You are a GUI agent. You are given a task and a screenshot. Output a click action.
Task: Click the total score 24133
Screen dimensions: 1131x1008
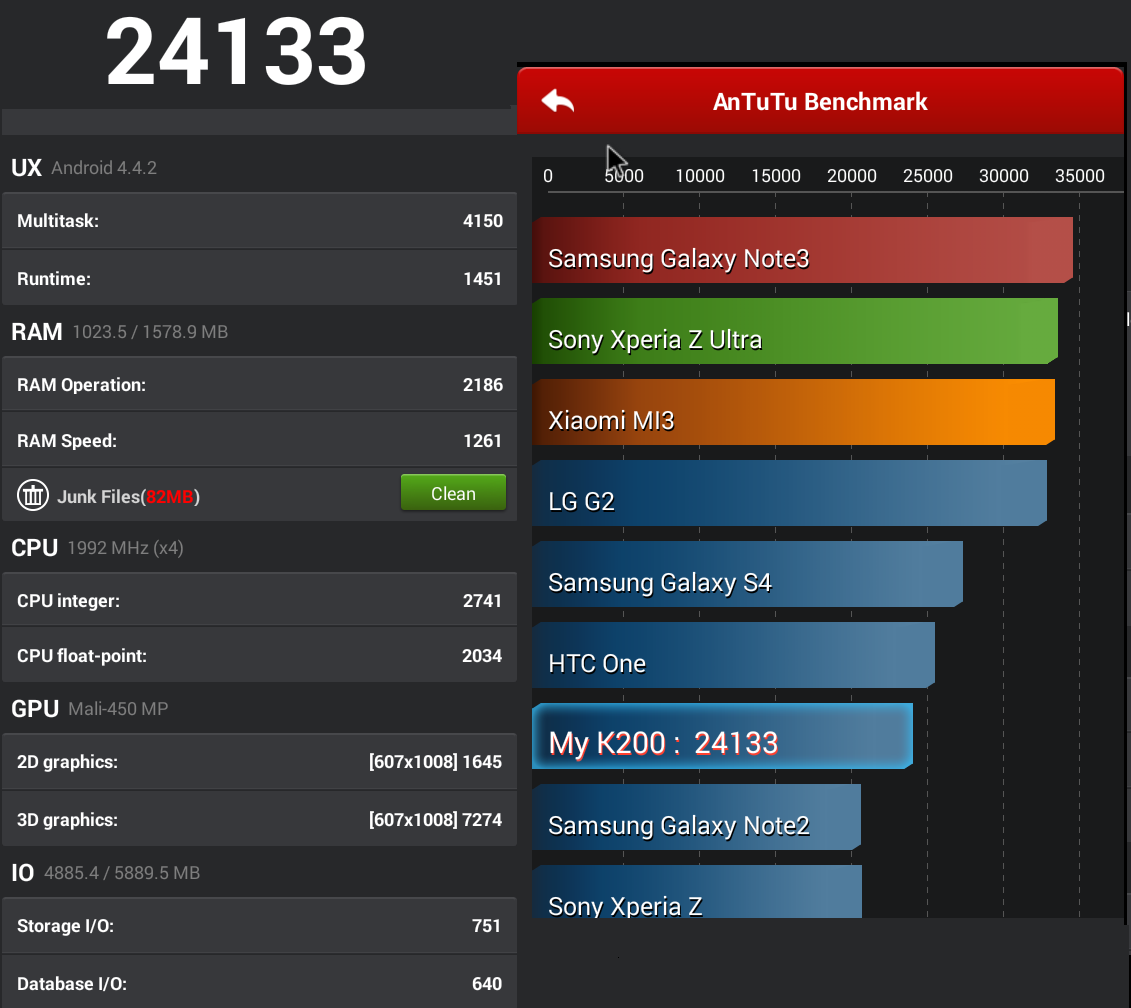(x=237, y=52)
